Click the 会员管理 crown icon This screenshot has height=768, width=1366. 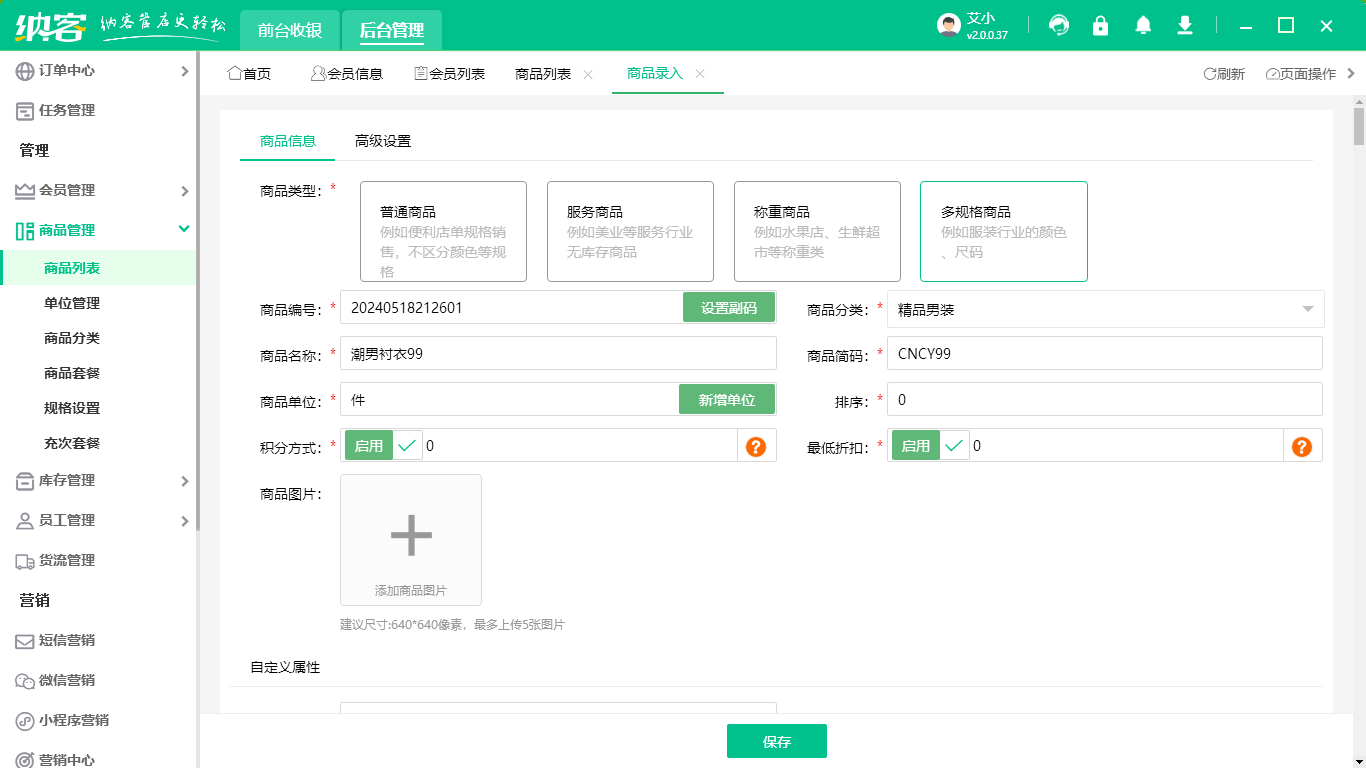click(25, 191)
